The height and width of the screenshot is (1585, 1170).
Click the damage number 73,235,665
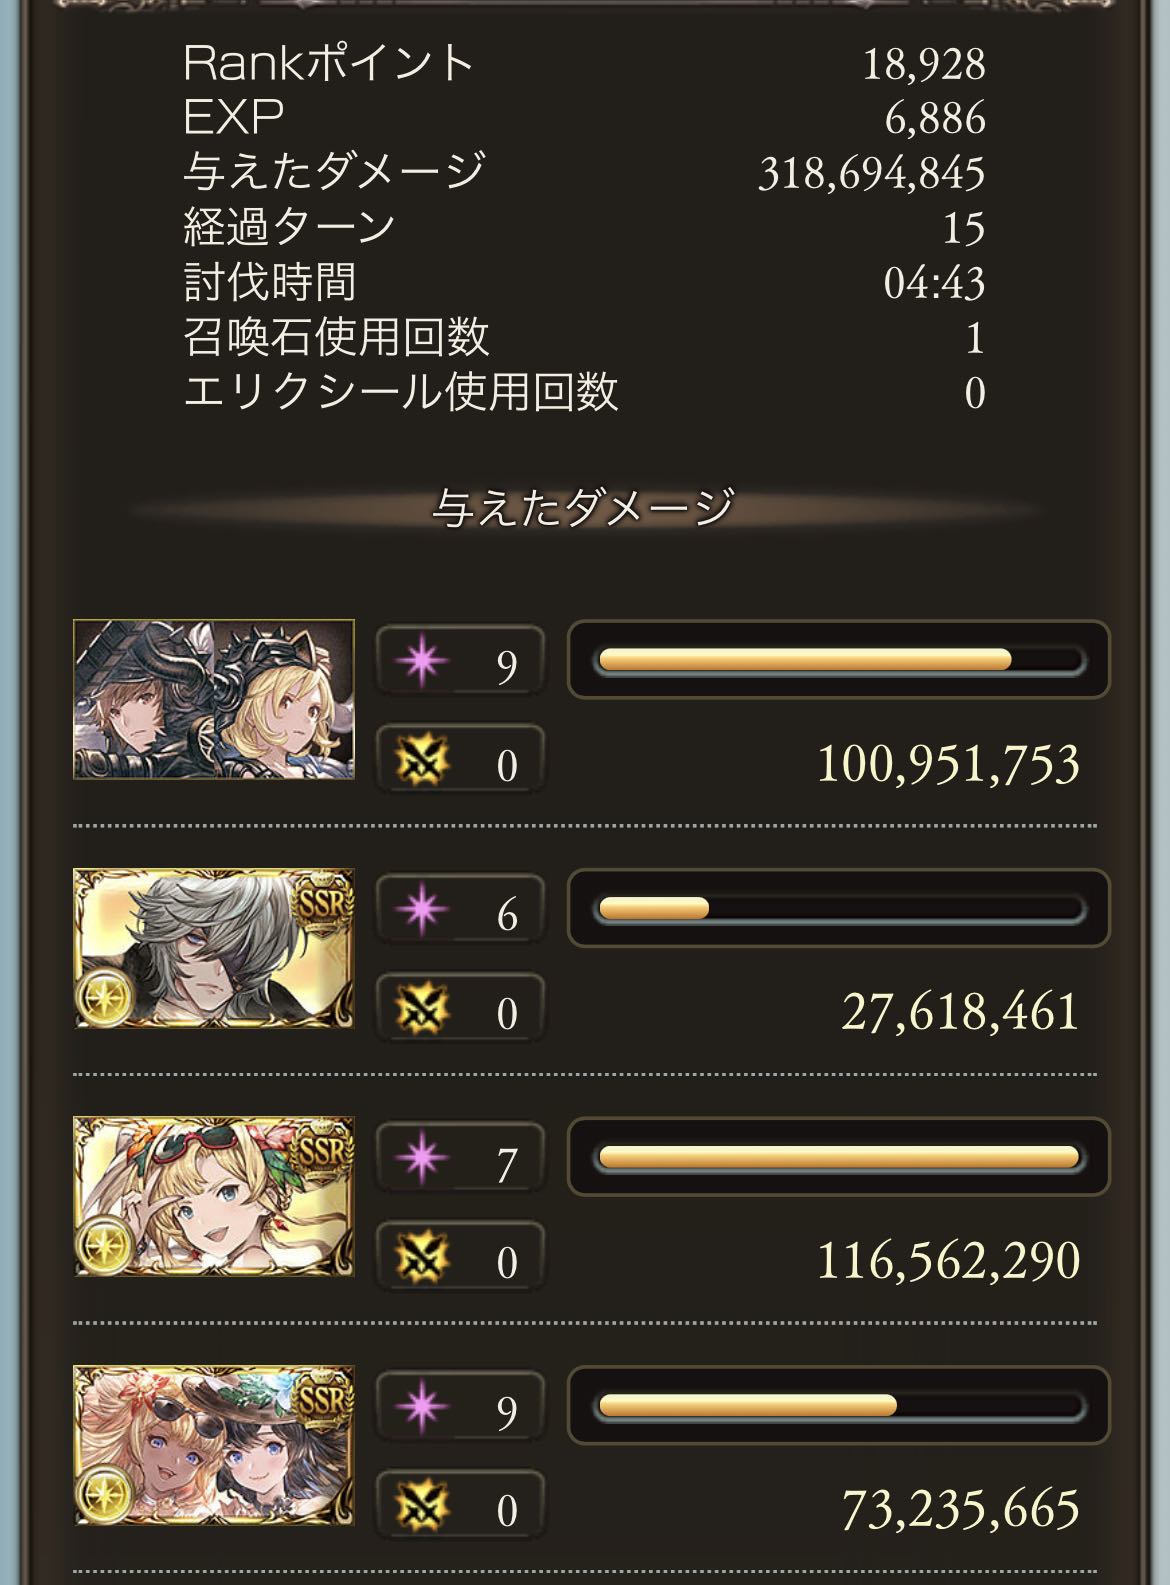pos(960,1508)
